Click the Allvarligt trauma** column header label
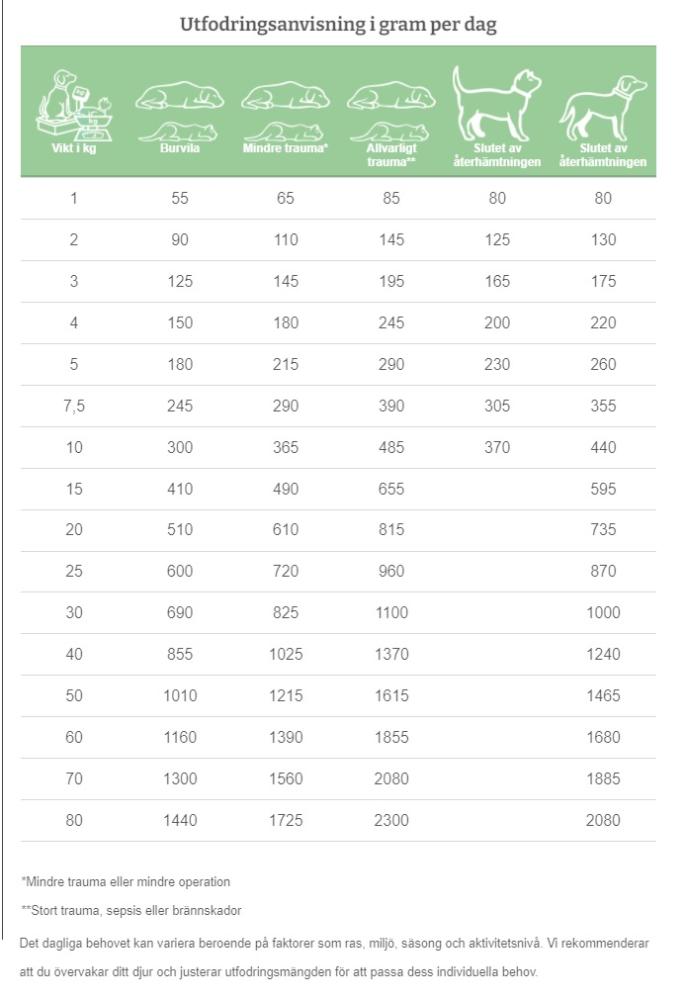685x1000 pixels. (x=391, y=155)
